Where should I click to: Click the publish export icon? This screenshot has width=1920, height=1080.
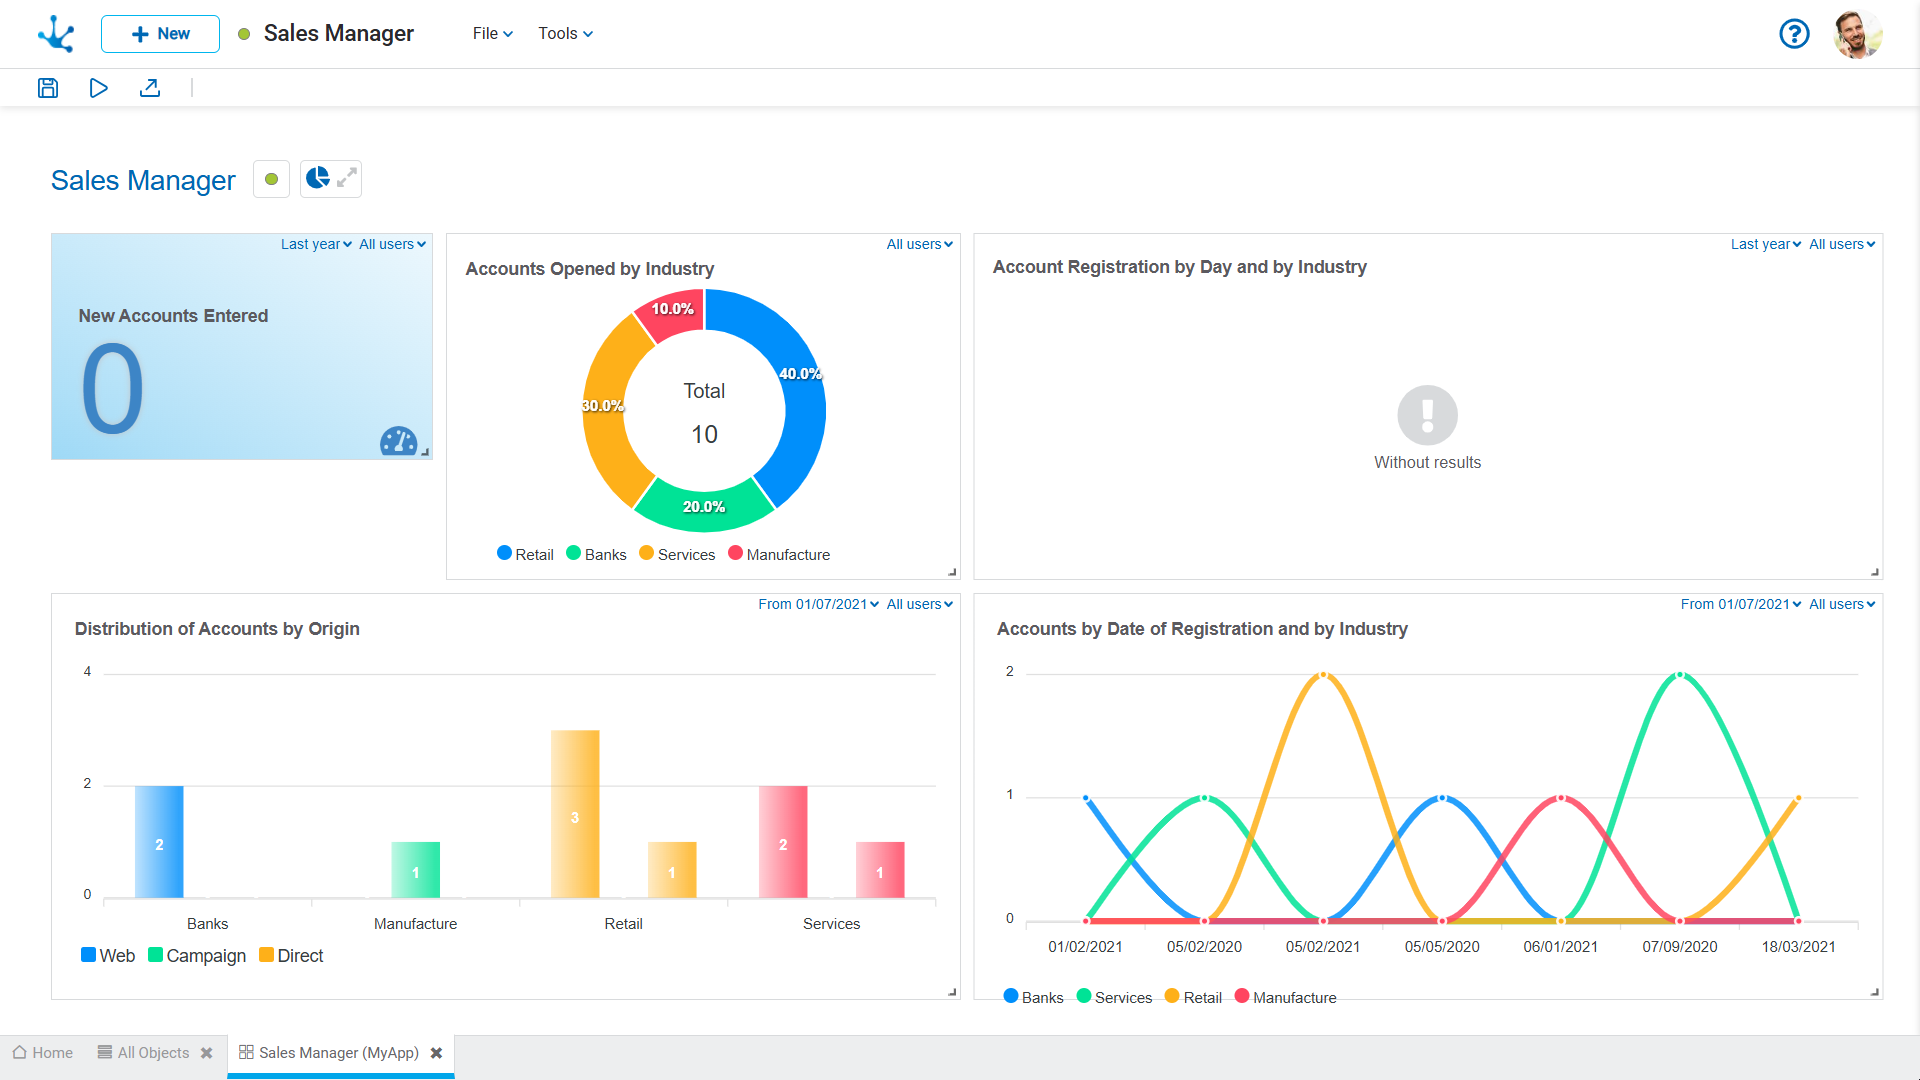click(x=150, y=88)
